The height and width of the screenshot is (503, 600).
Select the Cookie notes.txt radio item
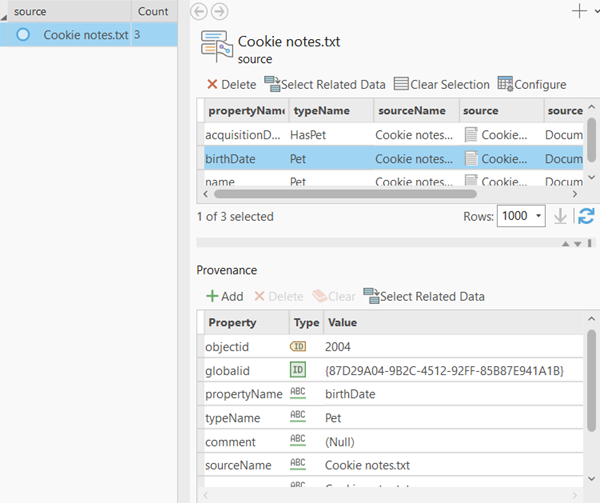pyautogui.click(x=23, y=35)
